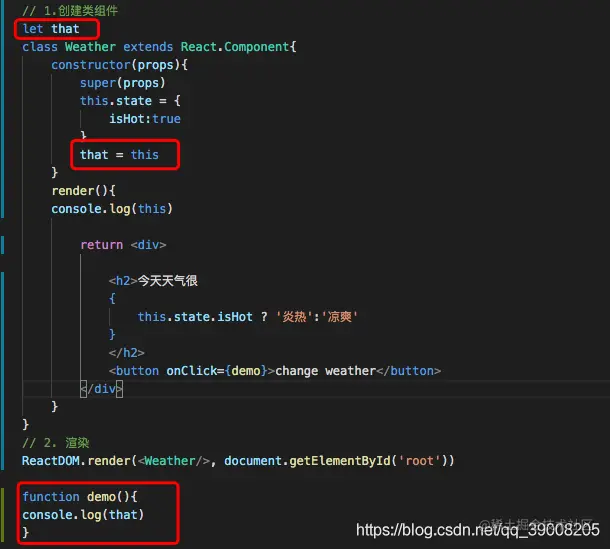
Task: Click the 'function demo(){' line
Action: [x=80, y=496]
